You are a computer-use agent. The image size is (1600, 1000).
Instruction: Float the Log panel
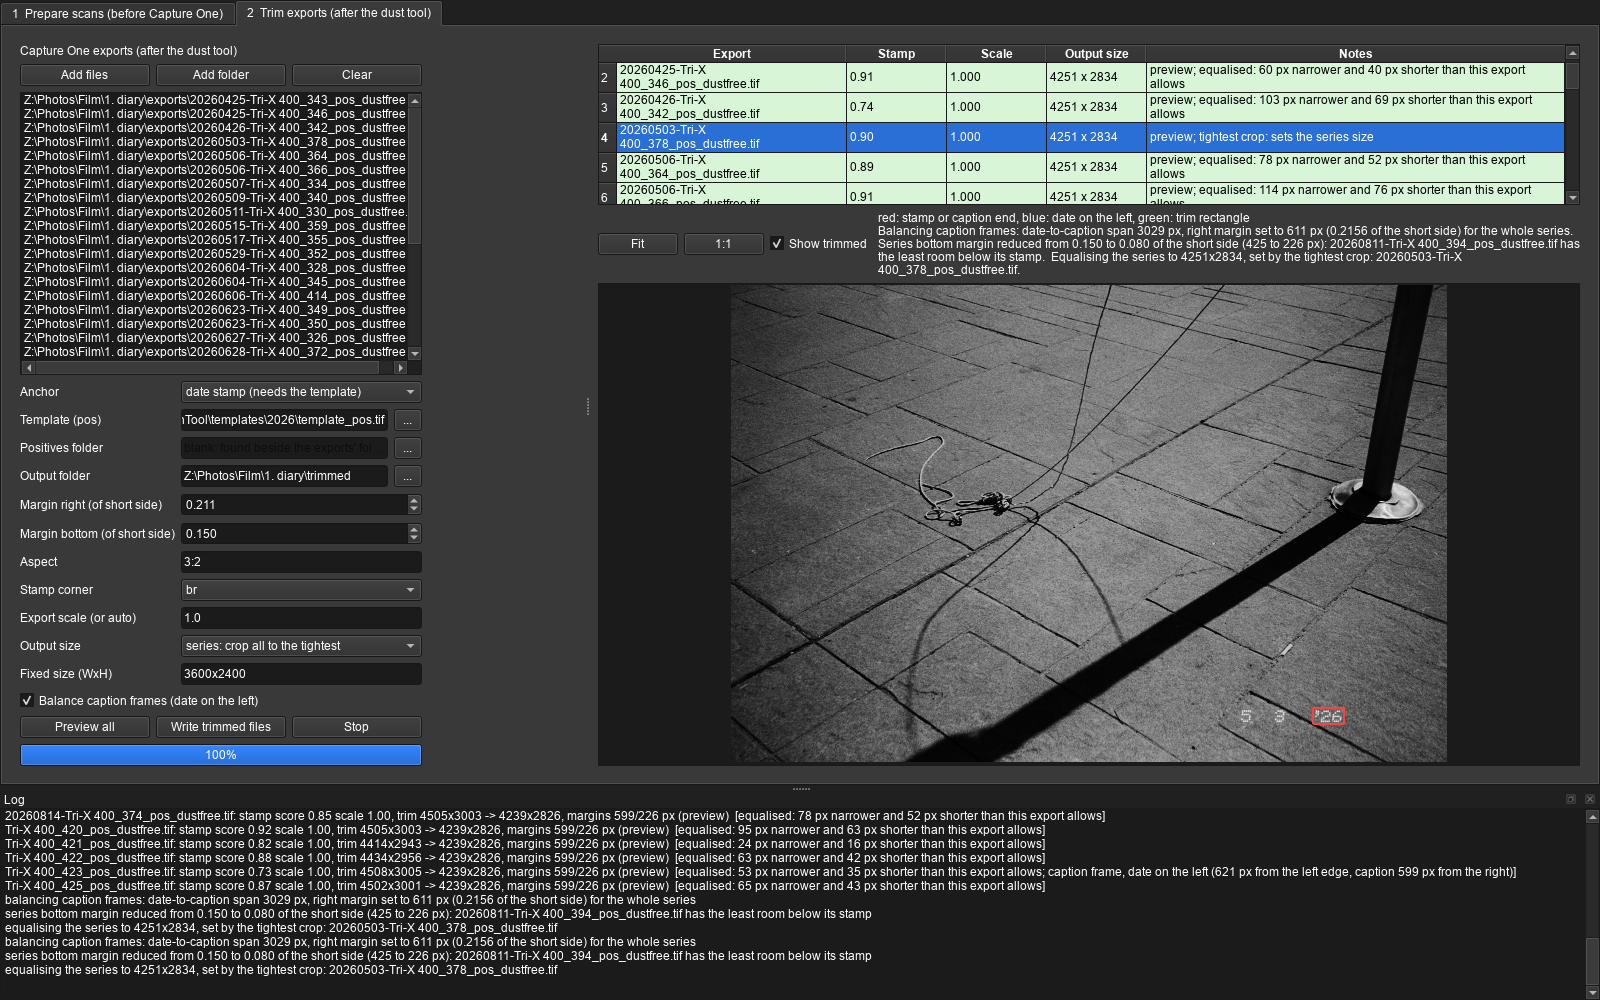tap(1571, 799)
